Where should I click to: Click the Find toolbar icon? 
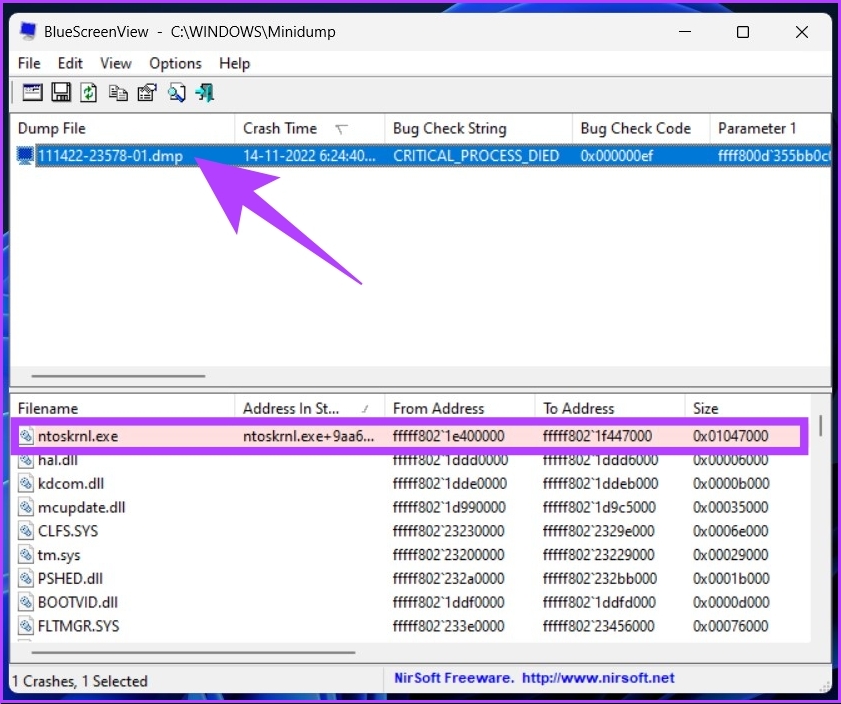(176, 93)
